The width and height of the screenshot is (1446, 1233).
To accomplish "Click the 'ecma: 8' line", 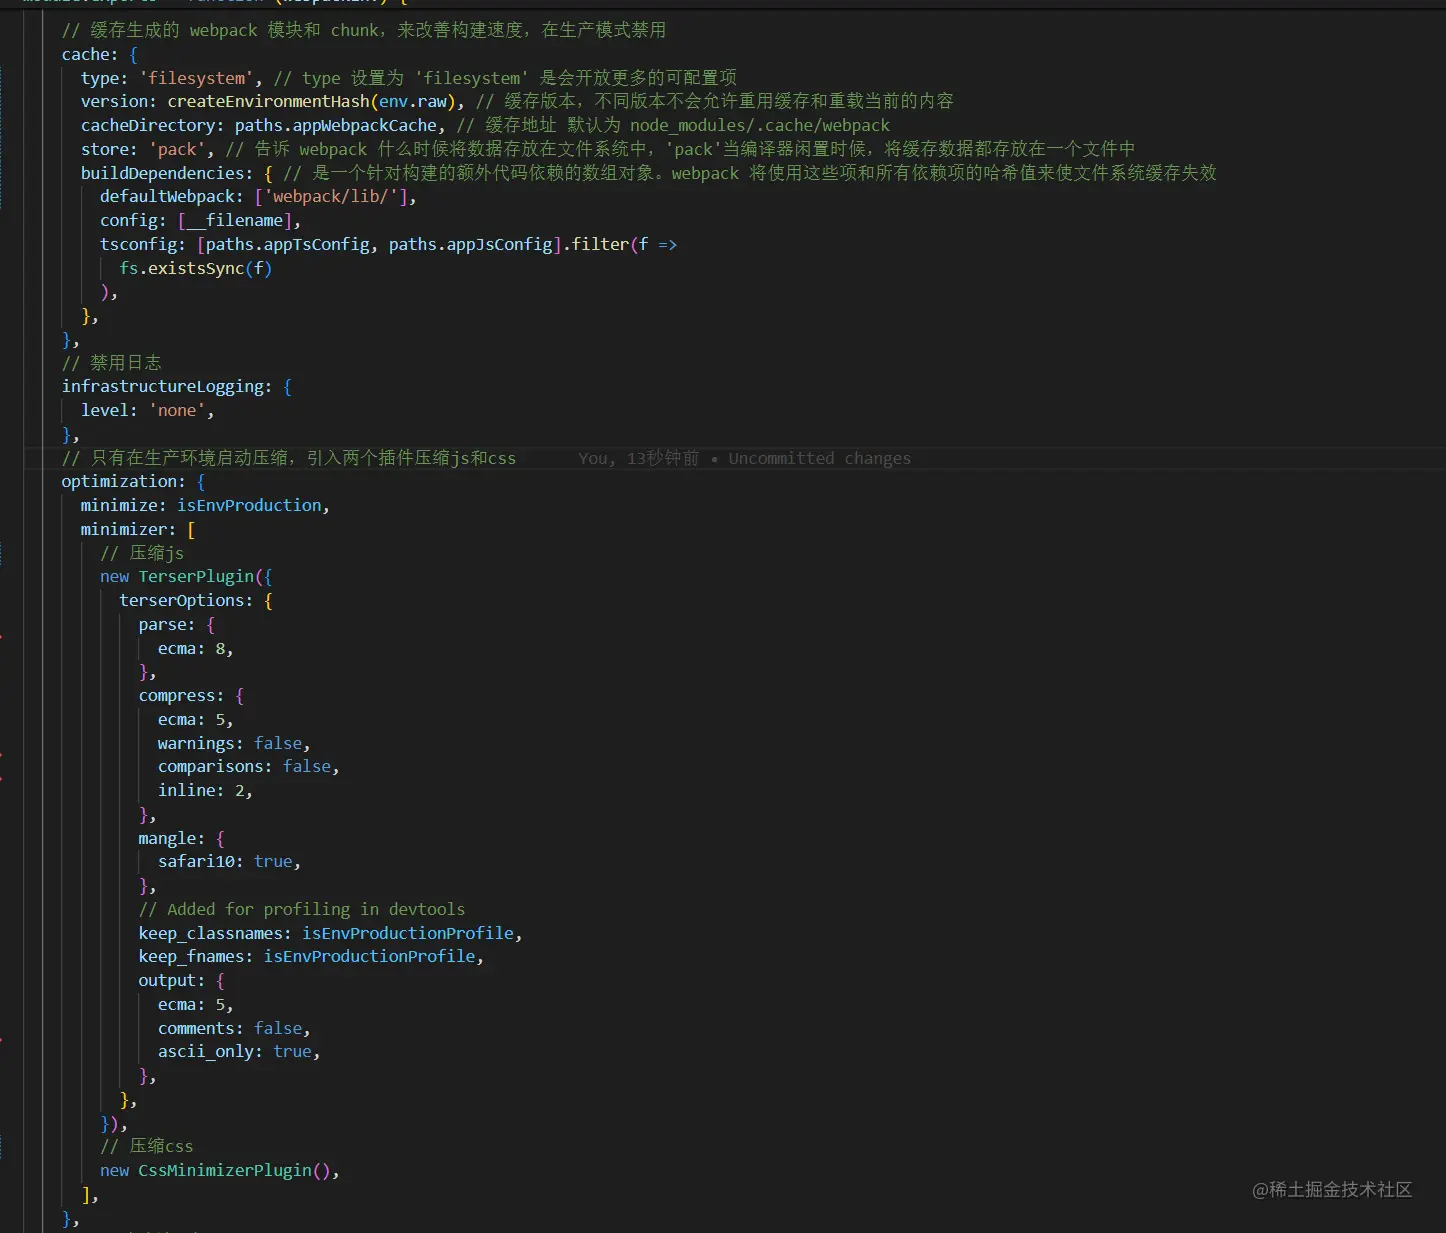I will click(195, 648).
